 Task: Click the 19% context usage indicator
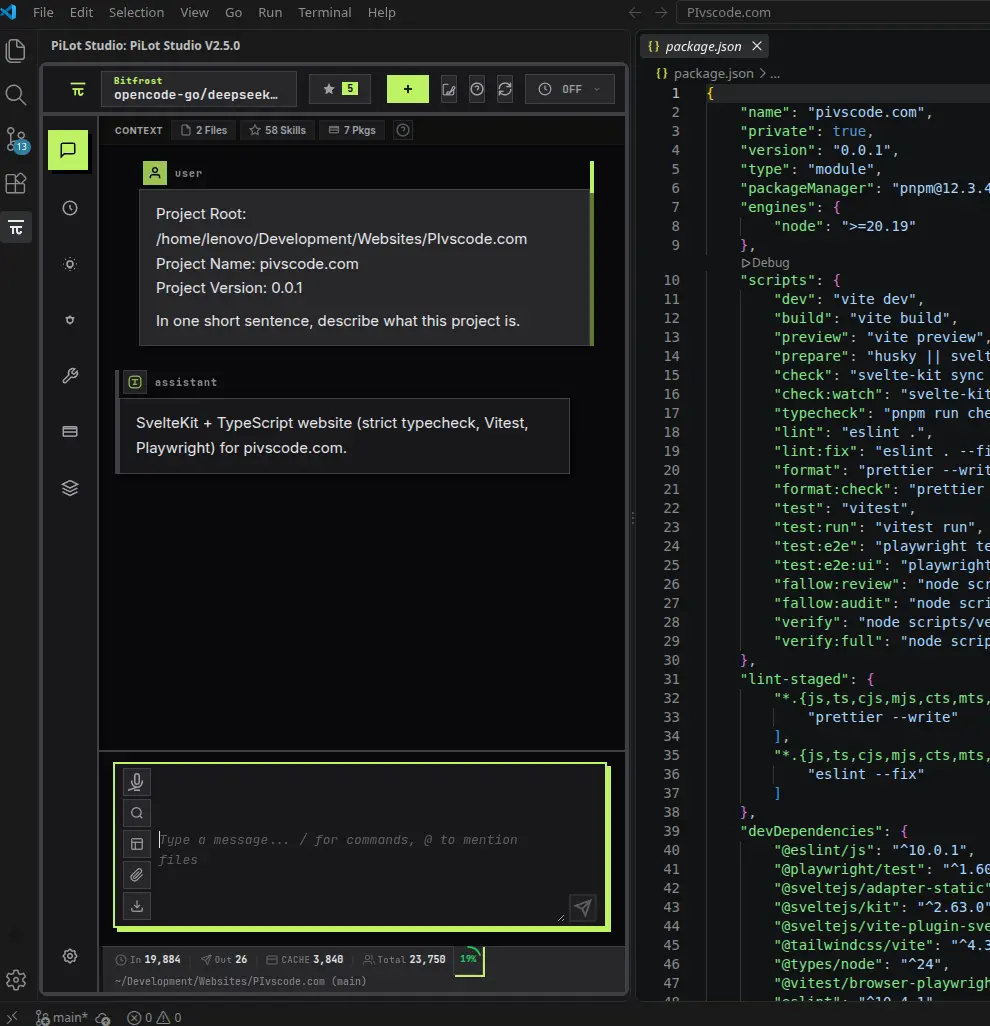click(x=469, y=959)
